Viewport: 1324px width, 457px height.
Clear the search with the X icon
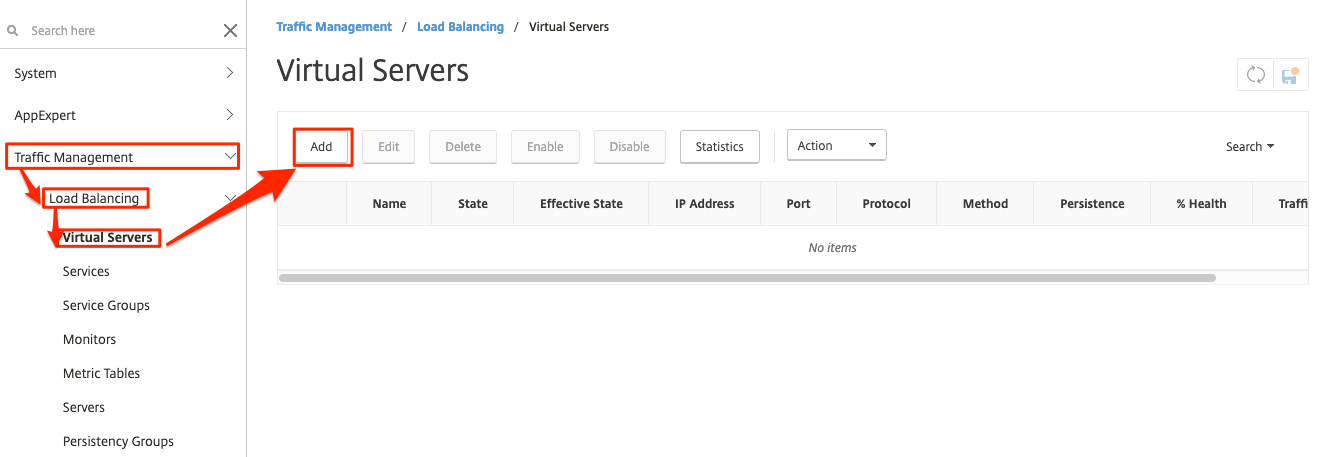[x=230, y=31]
